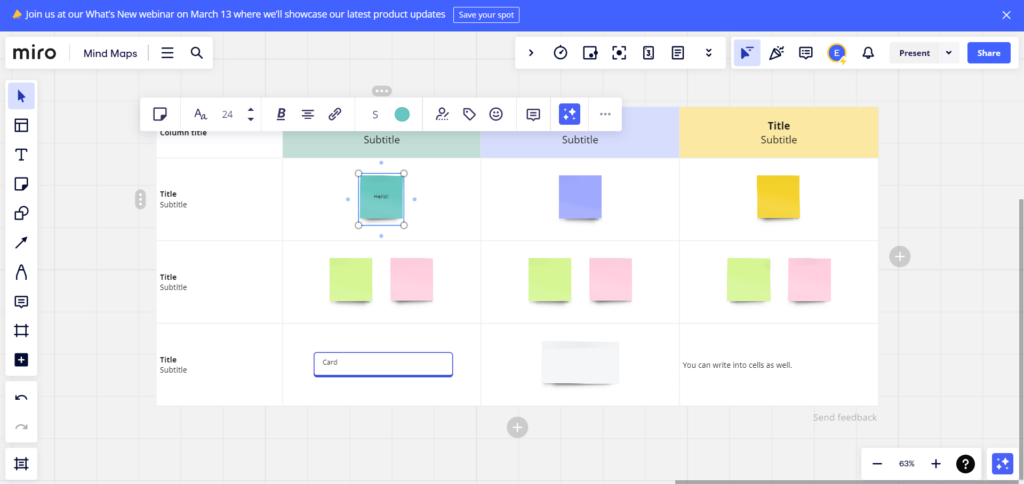The image size is (1024, 484).
Task: Toggle bold formatting
Action: [281, 114]
